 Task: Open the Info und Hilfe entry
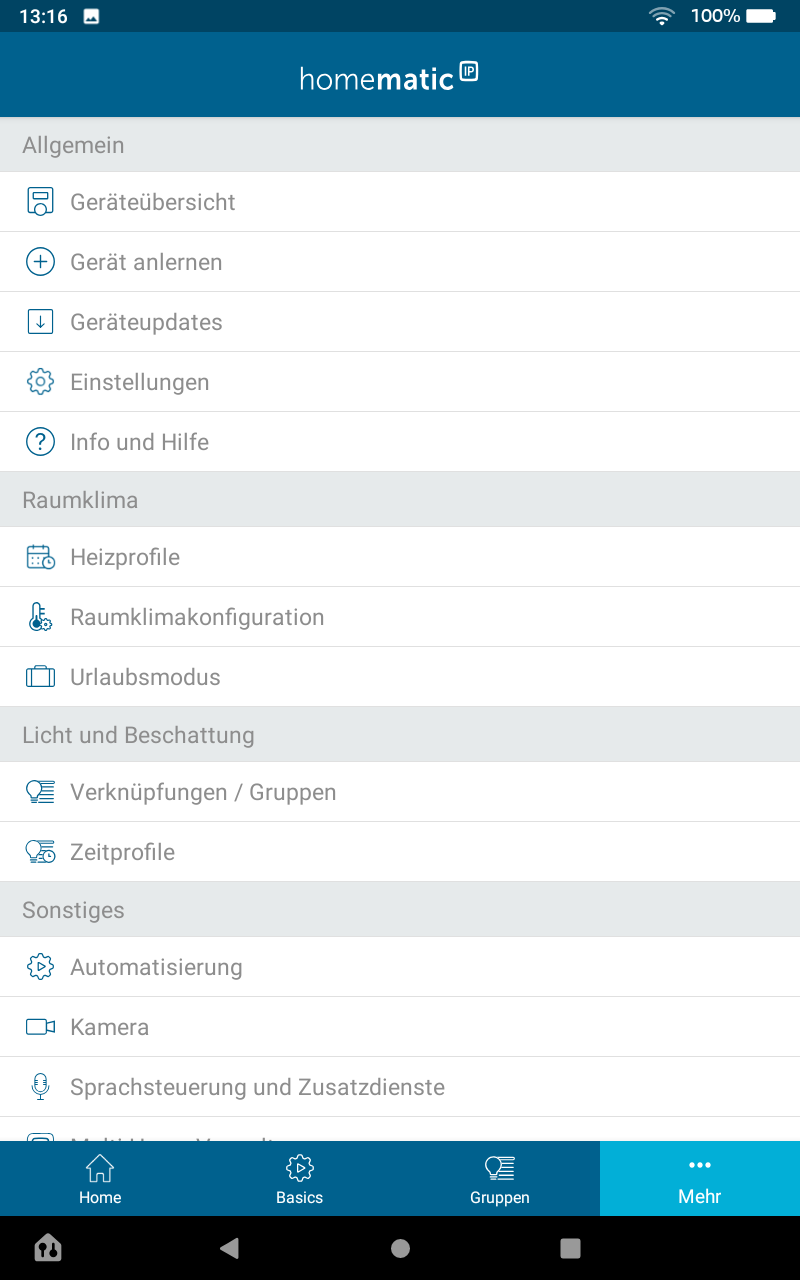coord(140,442)
